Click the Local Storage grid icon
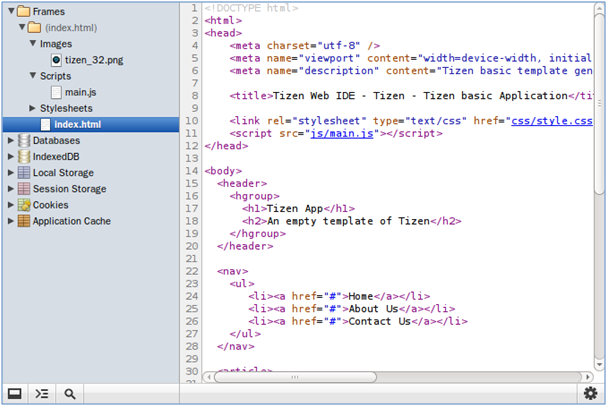608x406 pixels. click(24, 173)
